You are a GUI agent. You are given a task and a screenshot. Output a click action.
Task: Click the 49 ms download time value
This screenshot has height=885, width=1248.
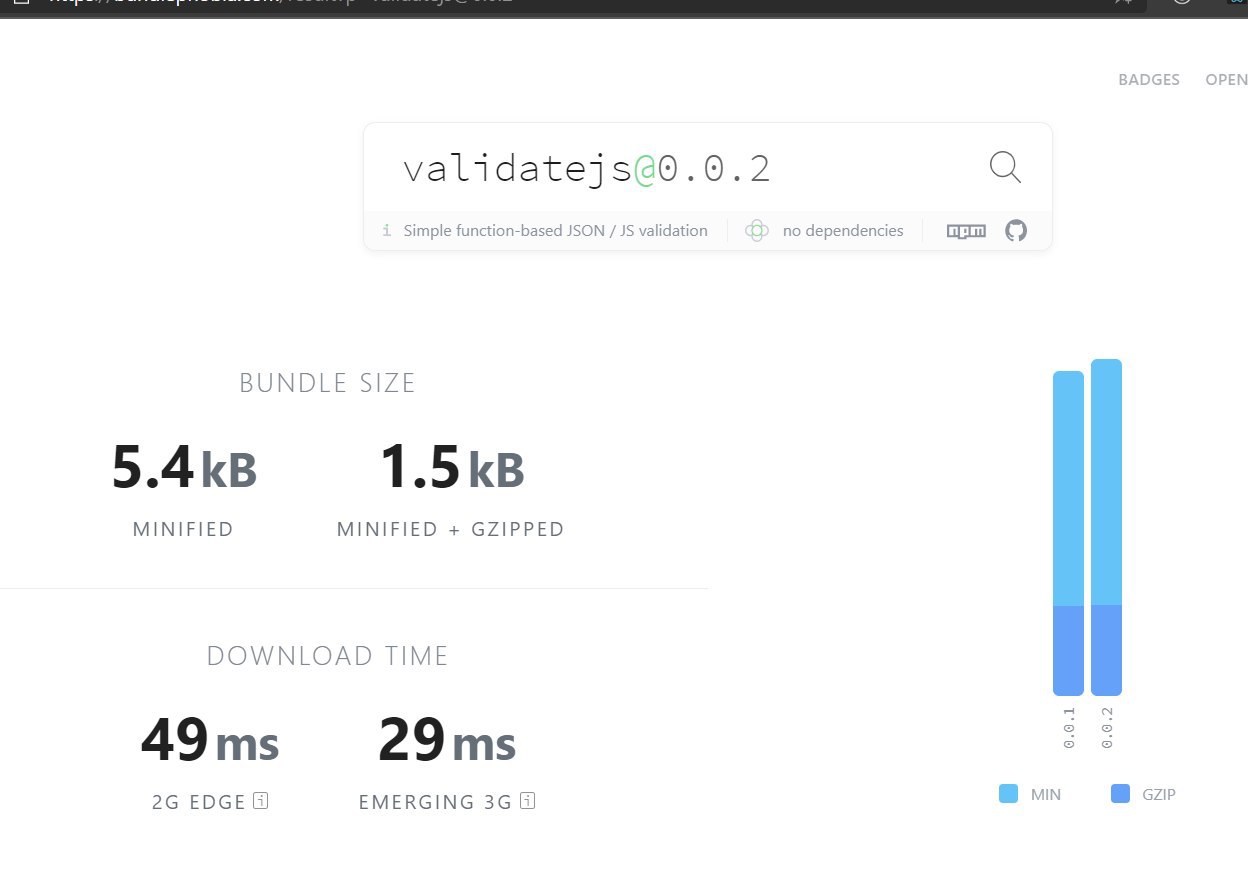(x=209, y=741)
